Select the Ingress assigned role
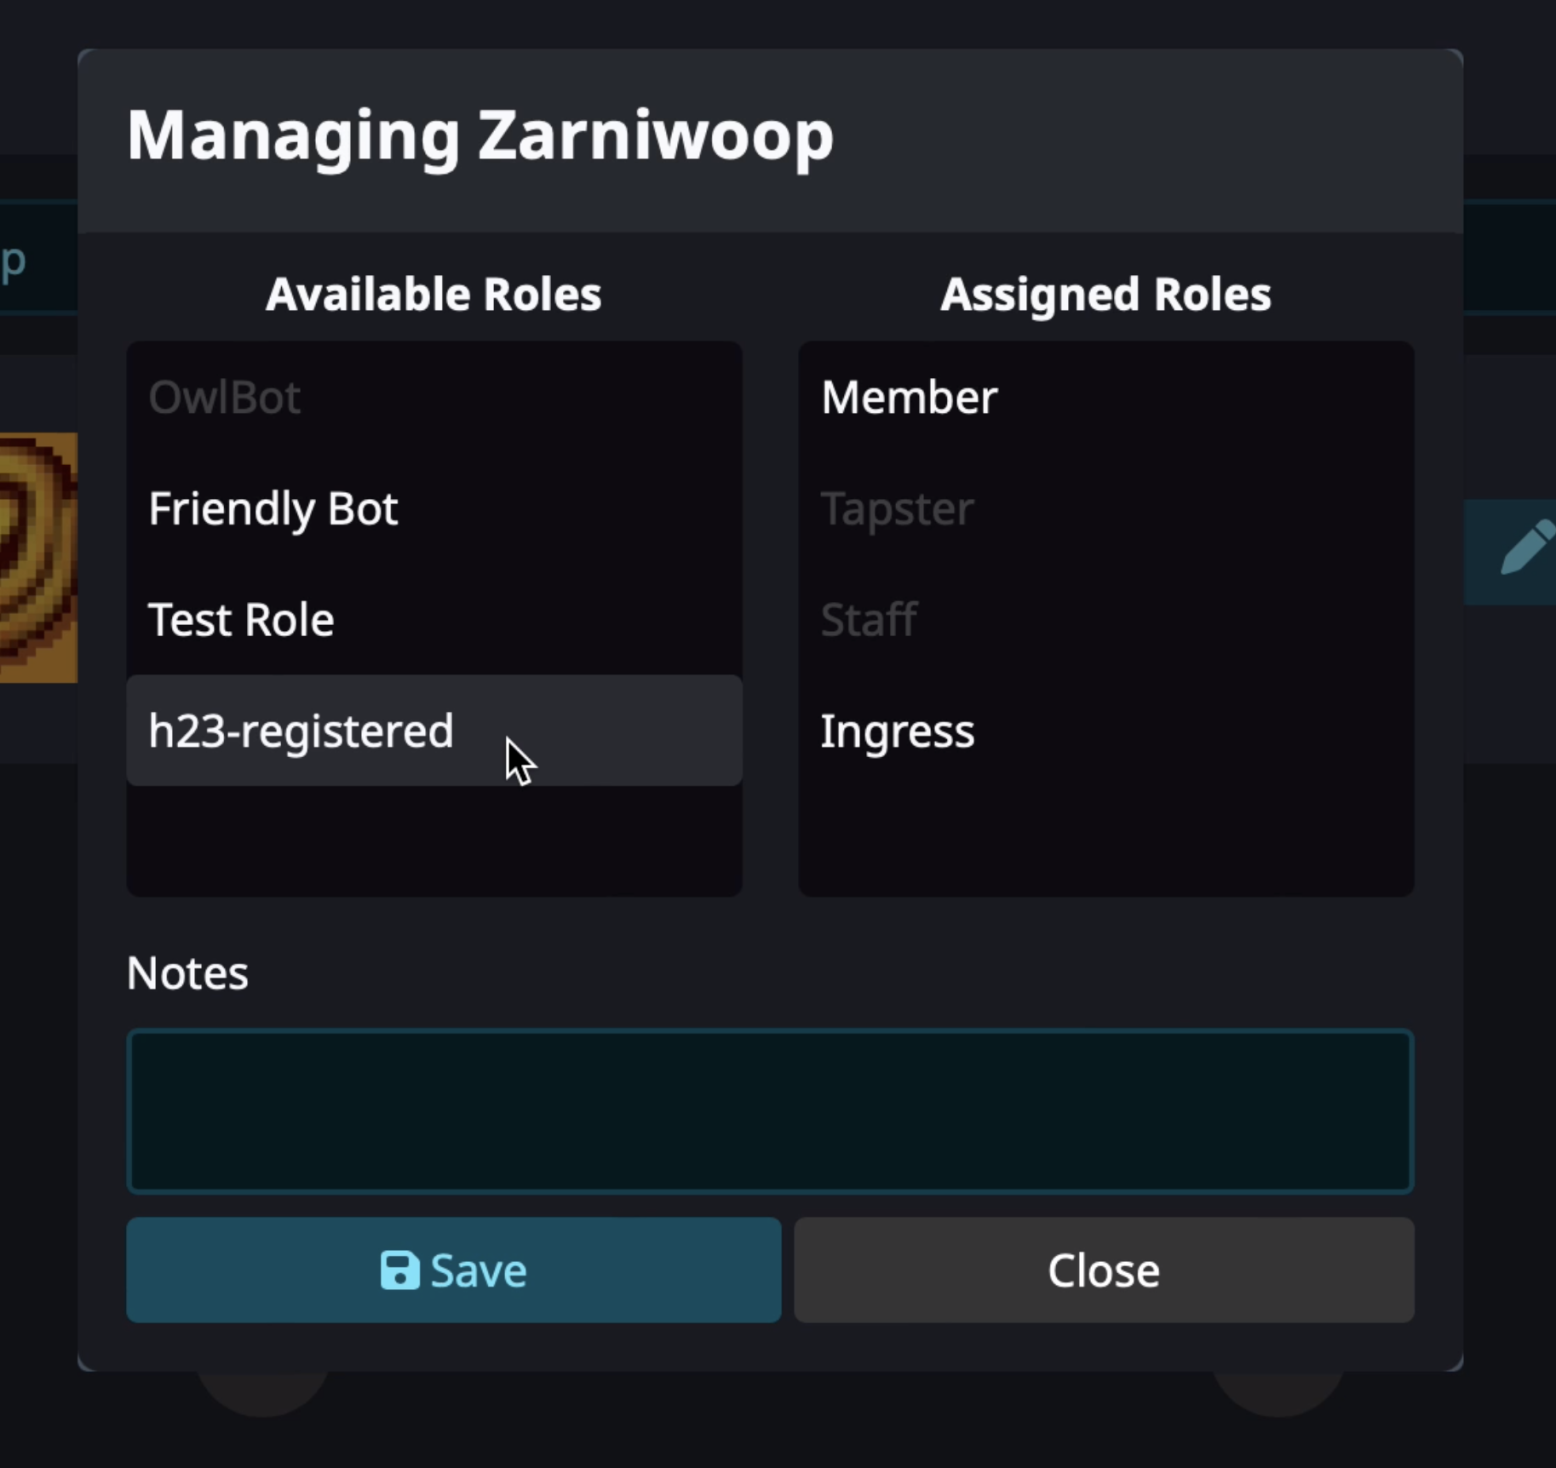 point(1106,731)
